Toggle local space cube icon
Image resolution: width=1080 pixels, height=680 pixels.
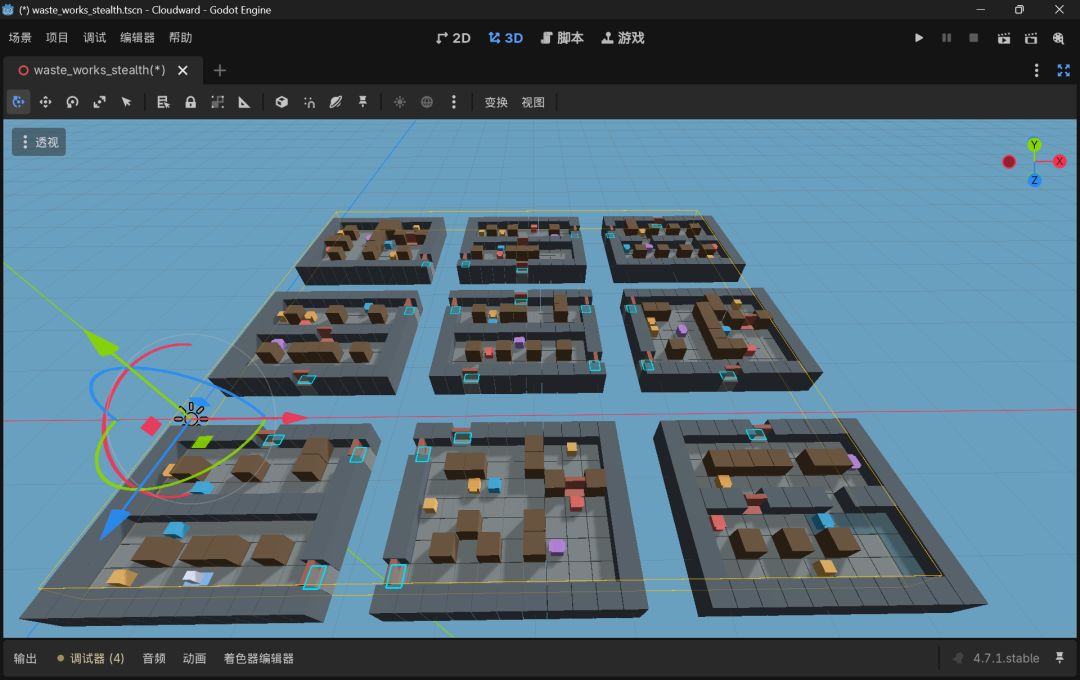coord(282,102)
